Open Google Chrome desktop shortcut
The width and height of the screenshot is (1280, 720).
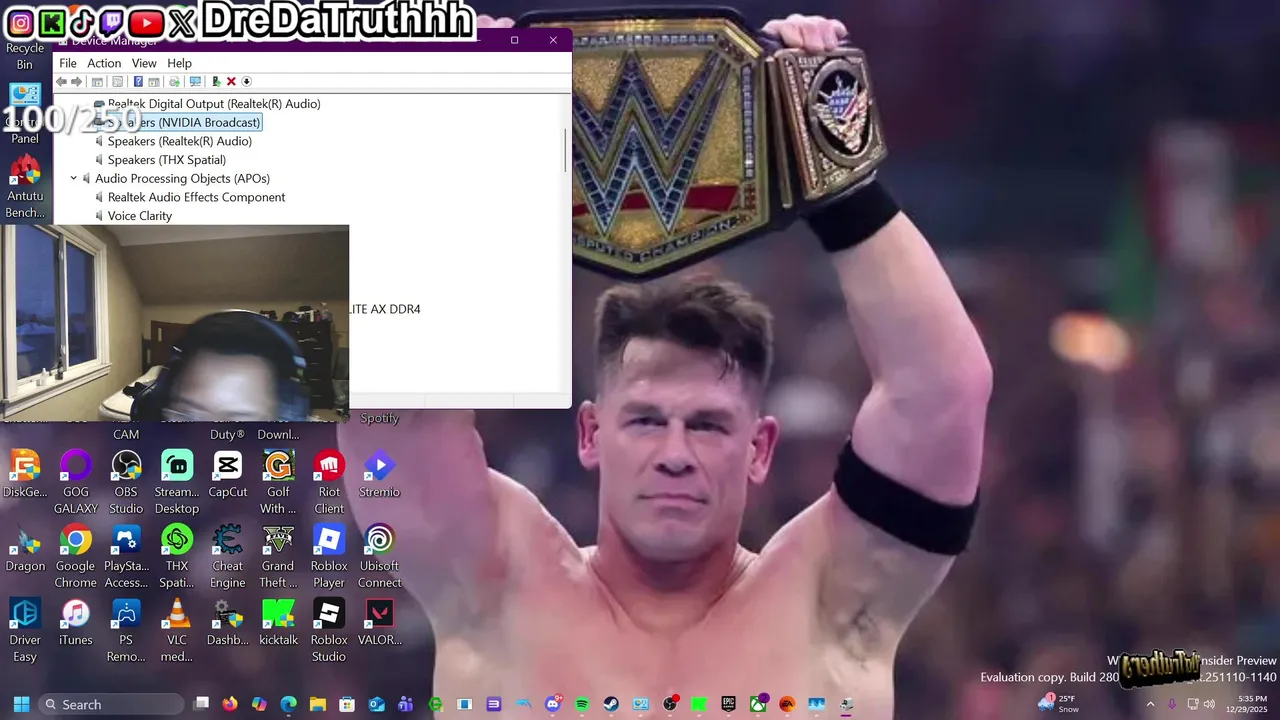(76, 556)
